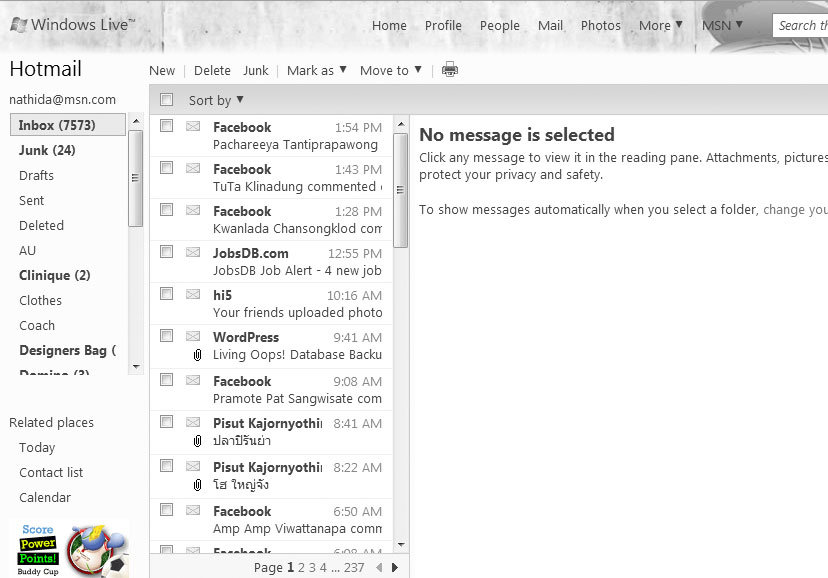Open the Calendar link
This screenshot has height=578, width=828.
45,497
